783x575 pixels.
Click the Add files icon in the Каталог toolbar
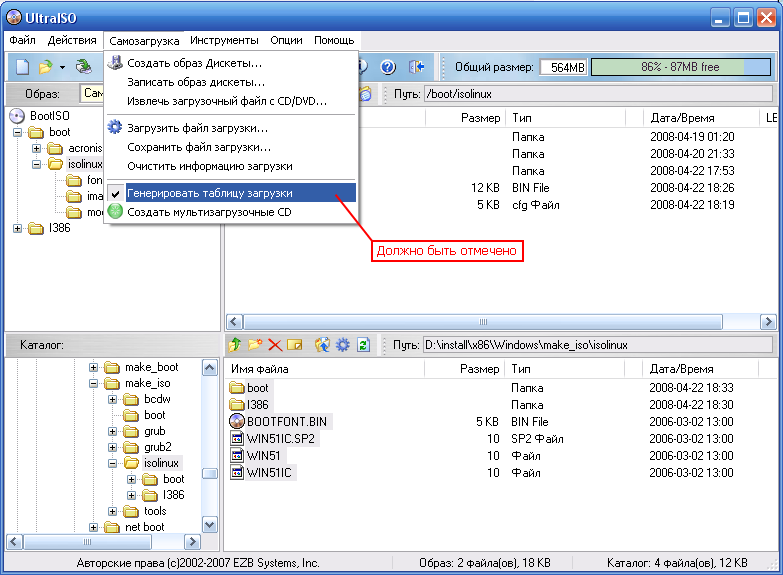coord(322,345)
